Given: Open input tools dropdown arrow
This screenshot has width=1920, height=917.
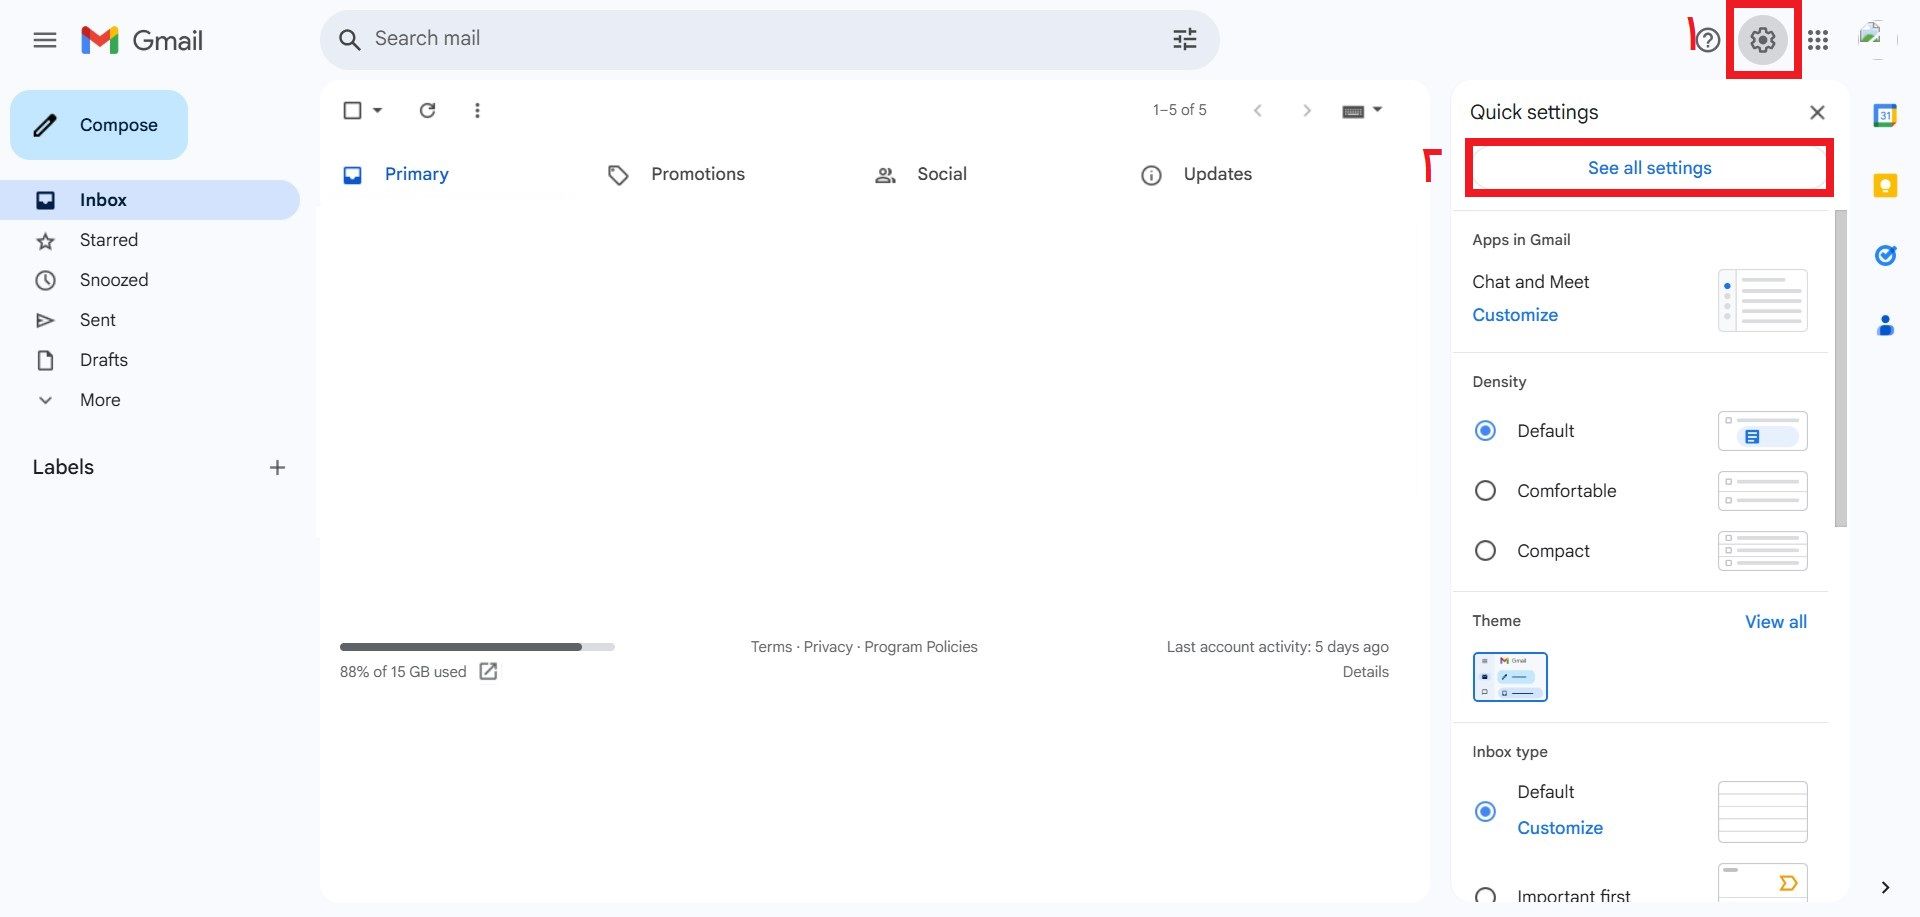Looking at the screenshot, I should coord(1378,110).
